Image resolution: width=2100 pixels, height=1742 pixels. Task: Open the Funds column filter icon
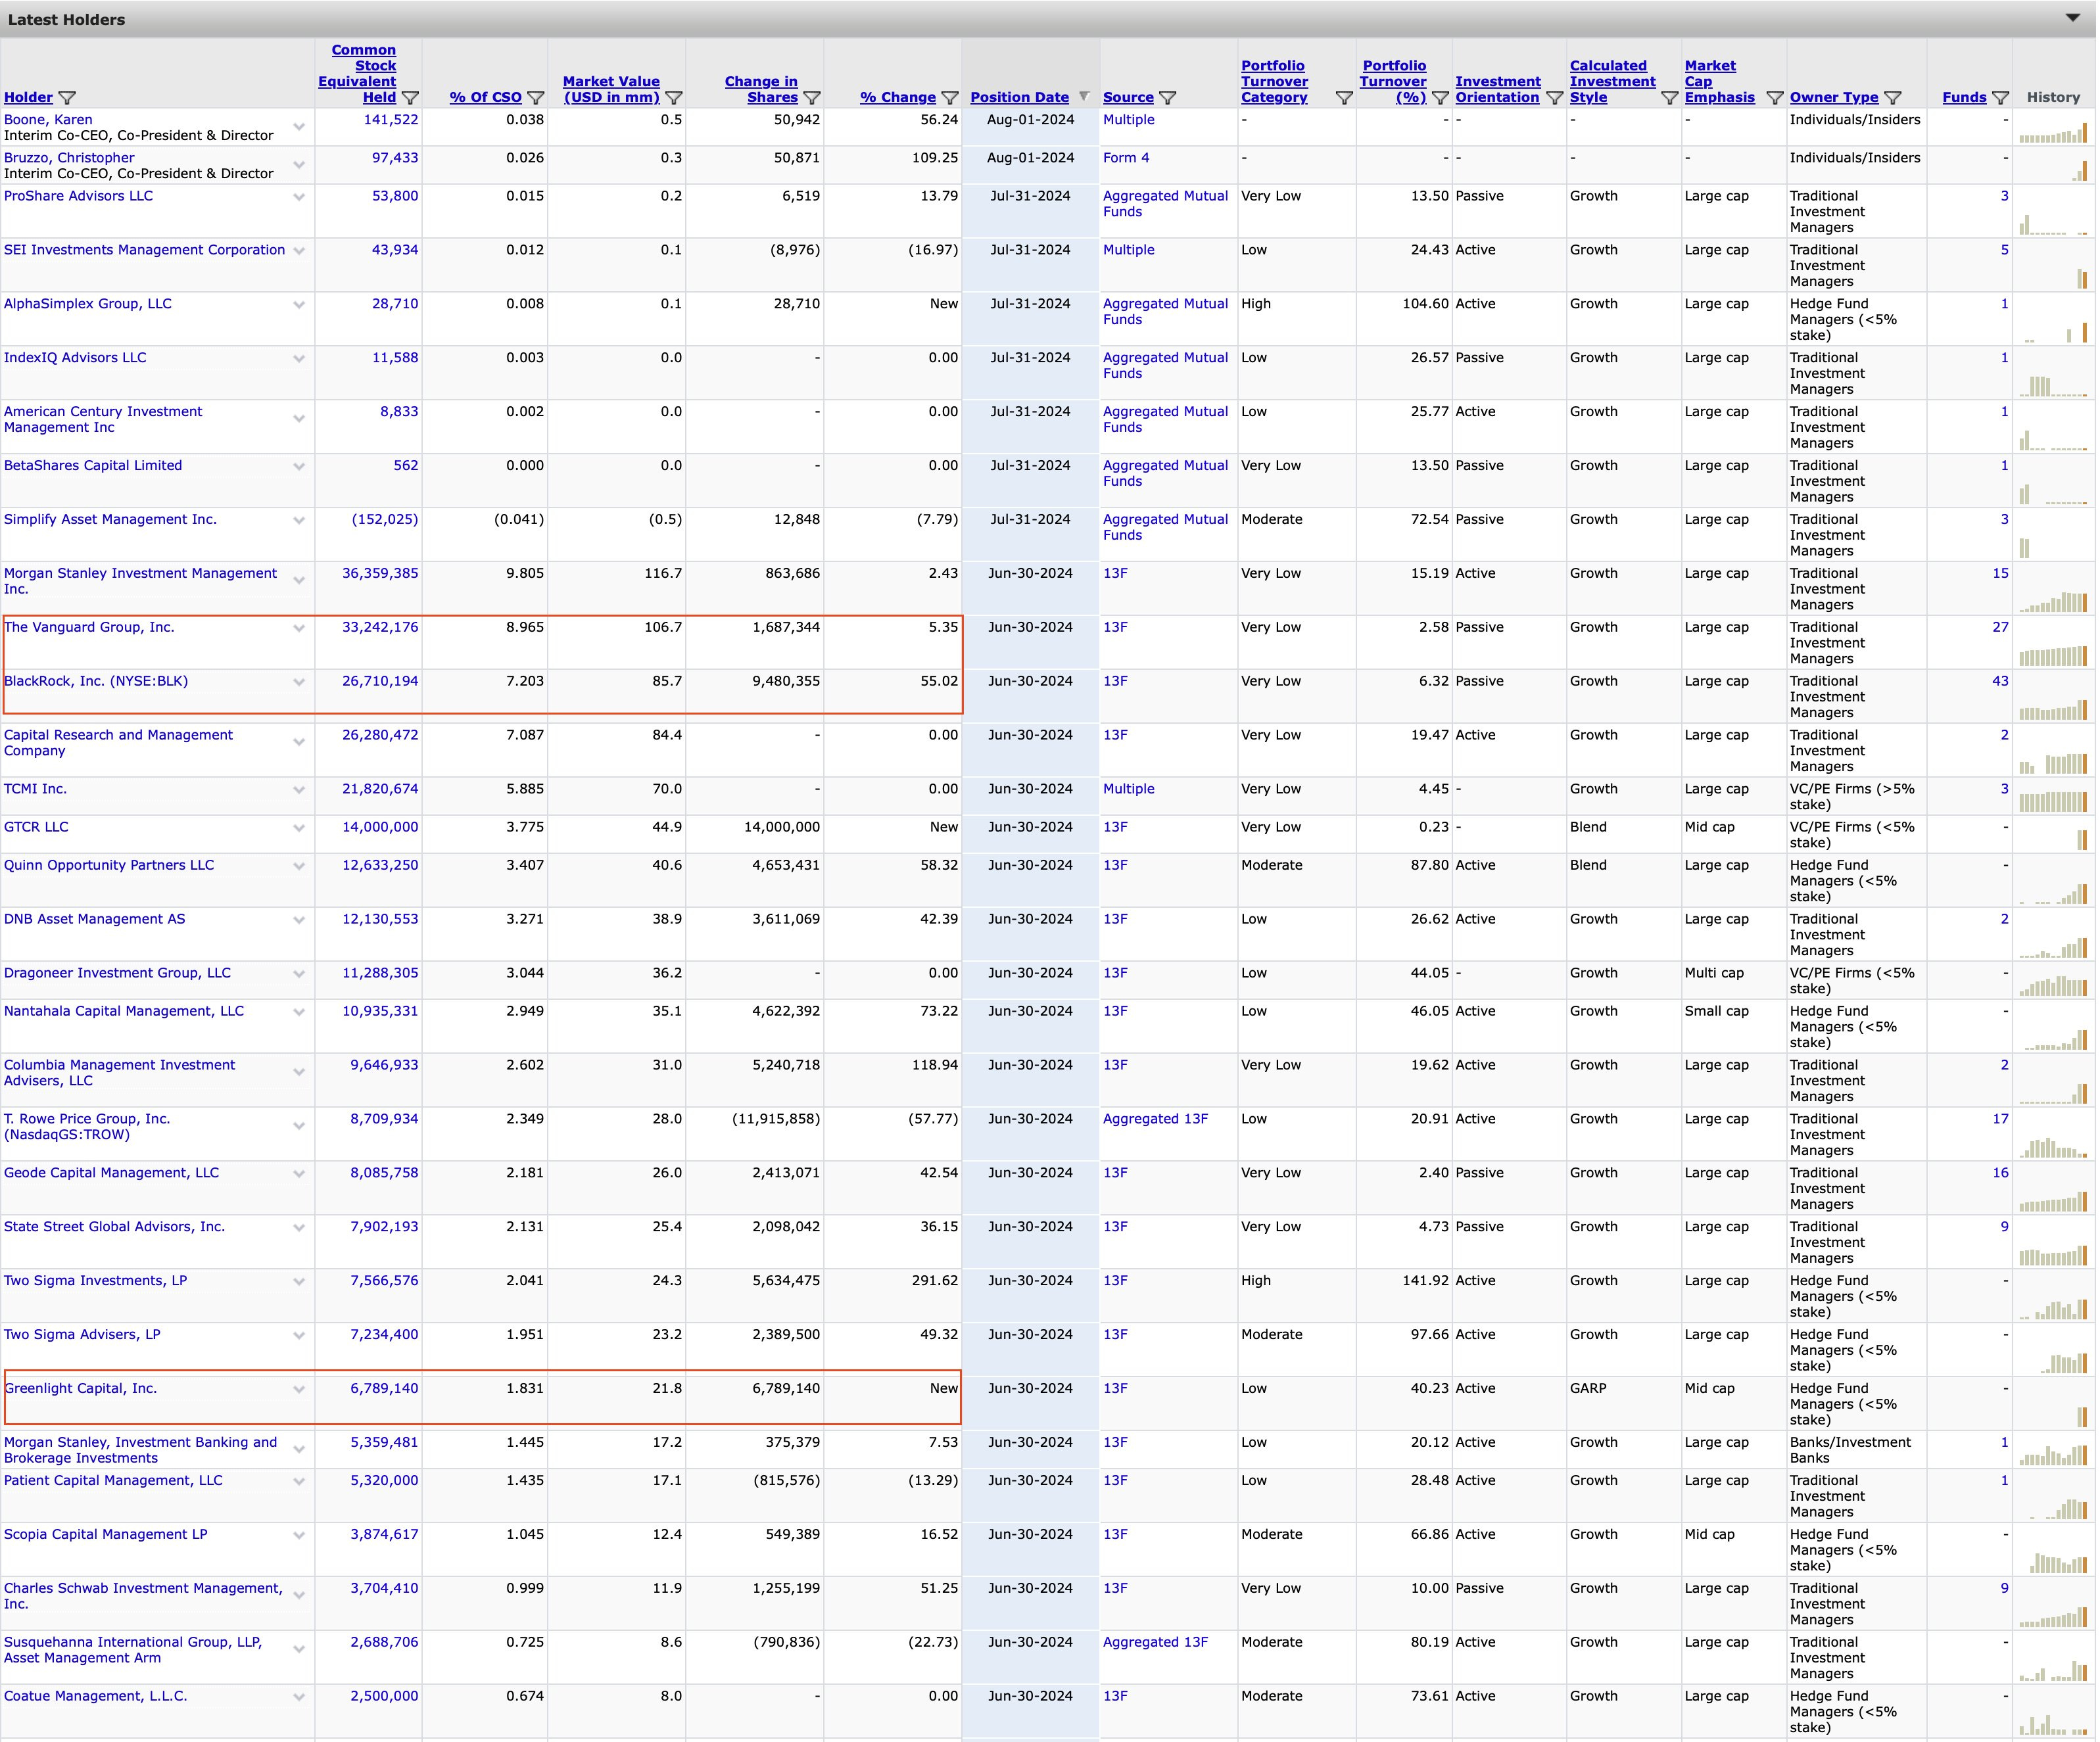point(2001,98)
